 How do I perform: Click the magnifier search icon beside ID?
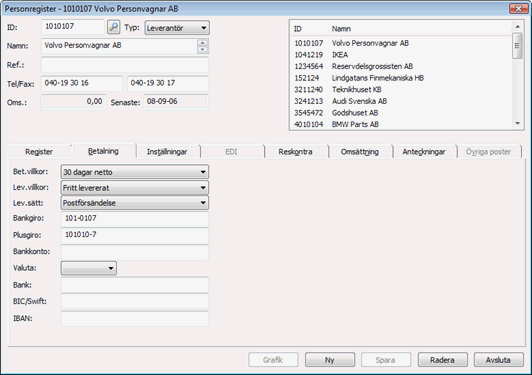pyautogui.click(x=114, y=27)
